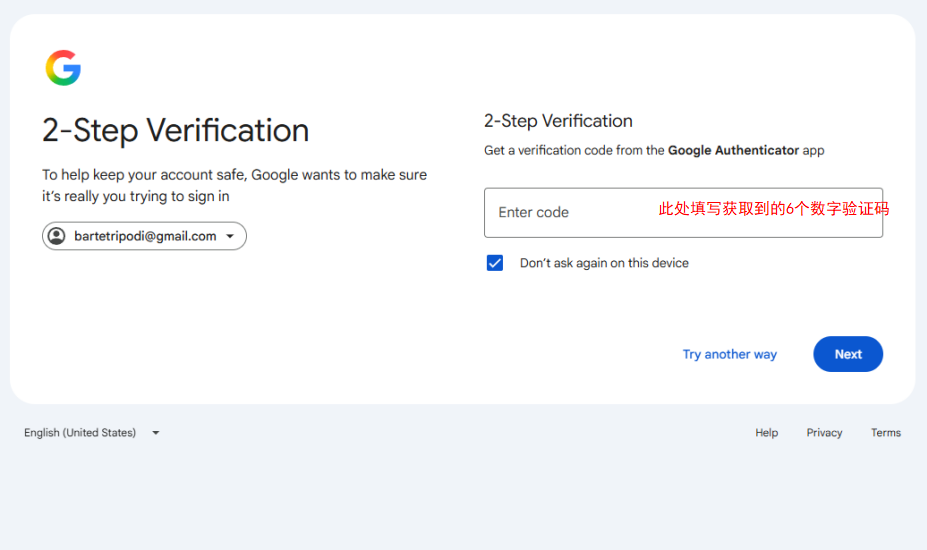This screenshot has width=927, height=550.
Task: Open the Terms link in footer
Action: 886,433
